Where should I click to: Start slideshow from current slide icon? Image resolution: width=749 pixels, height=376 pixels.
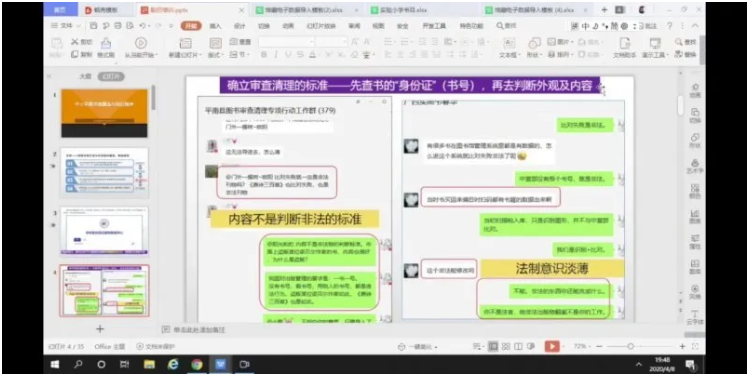click(140, 43)
